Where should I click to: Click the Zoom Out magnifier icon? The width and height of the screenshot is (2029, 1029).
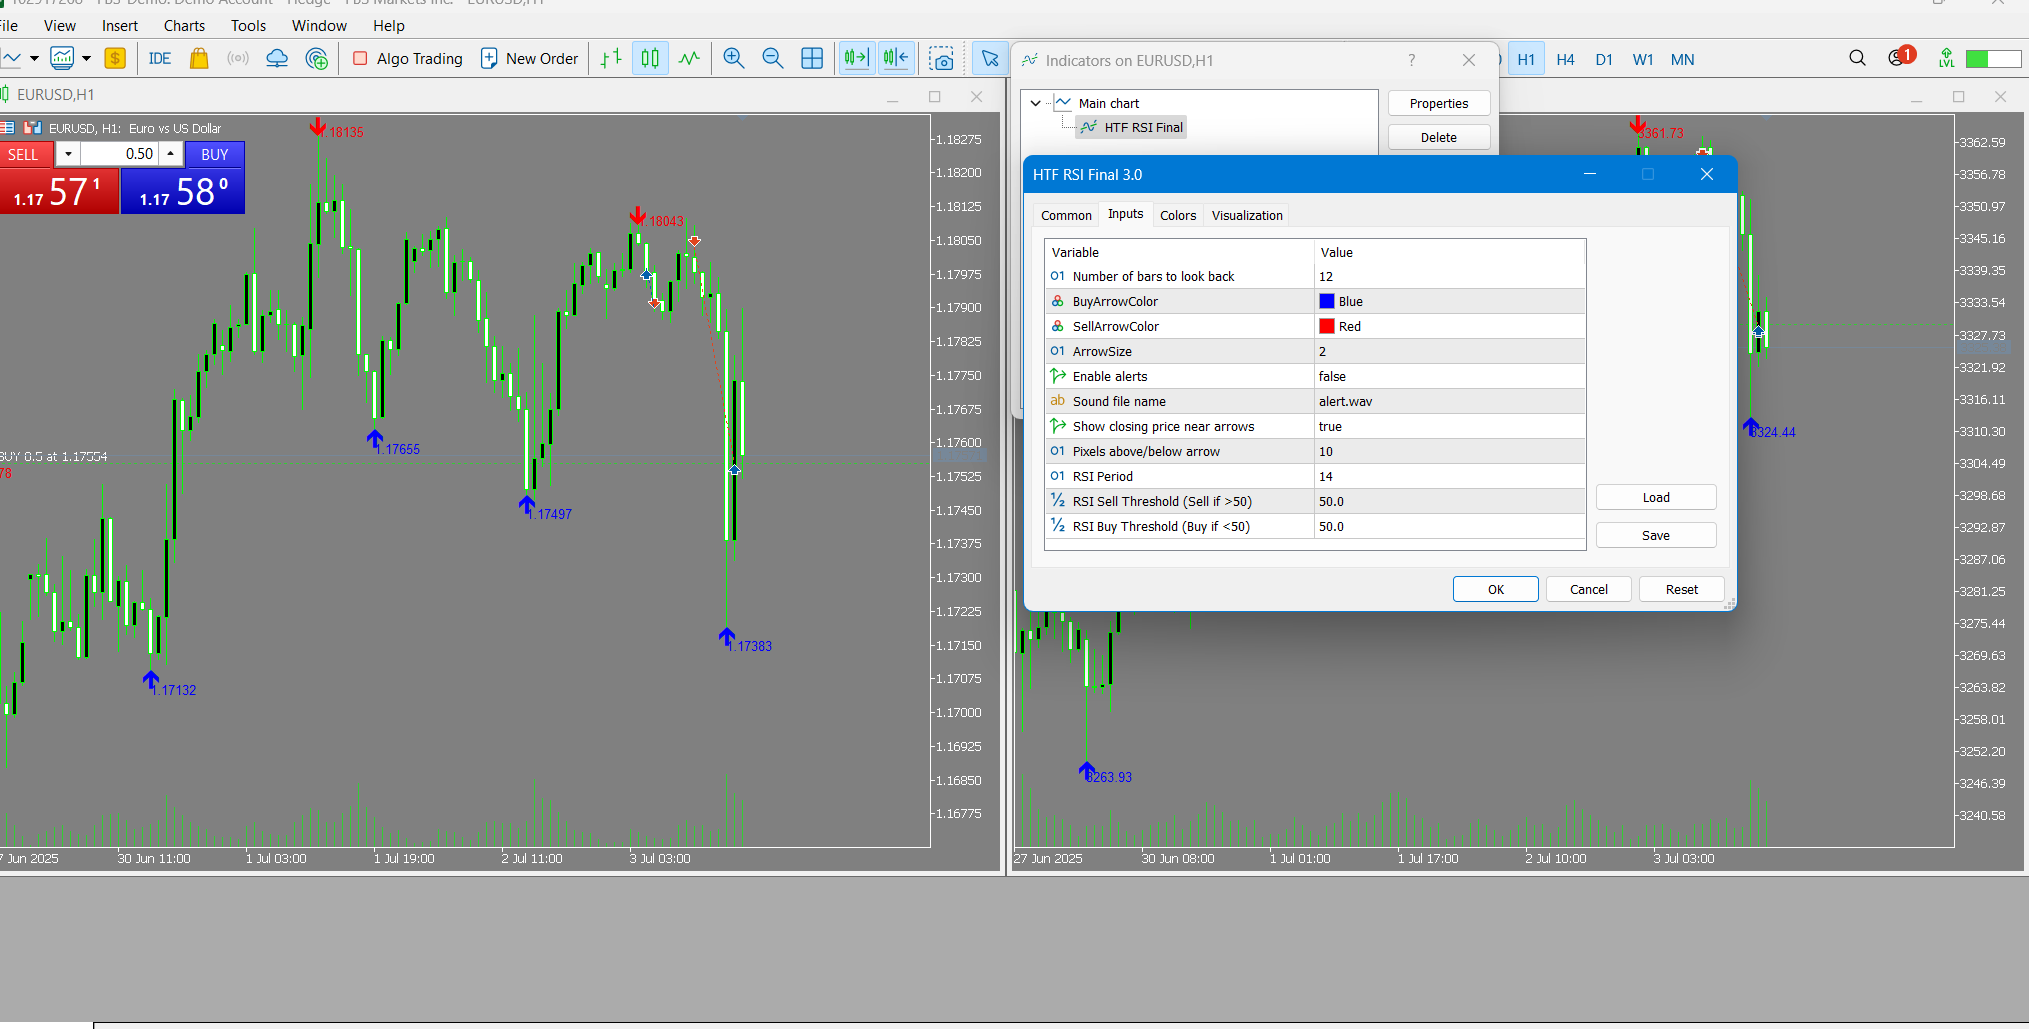pos(772,59)
